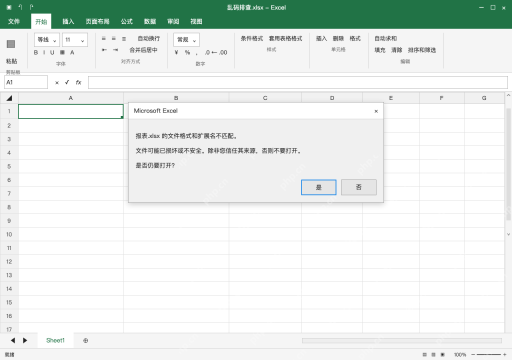The height and width of the screenshot is (360, 512).
Task: Toggle Wrap Text (自动换行)
Action: [149, 39]
